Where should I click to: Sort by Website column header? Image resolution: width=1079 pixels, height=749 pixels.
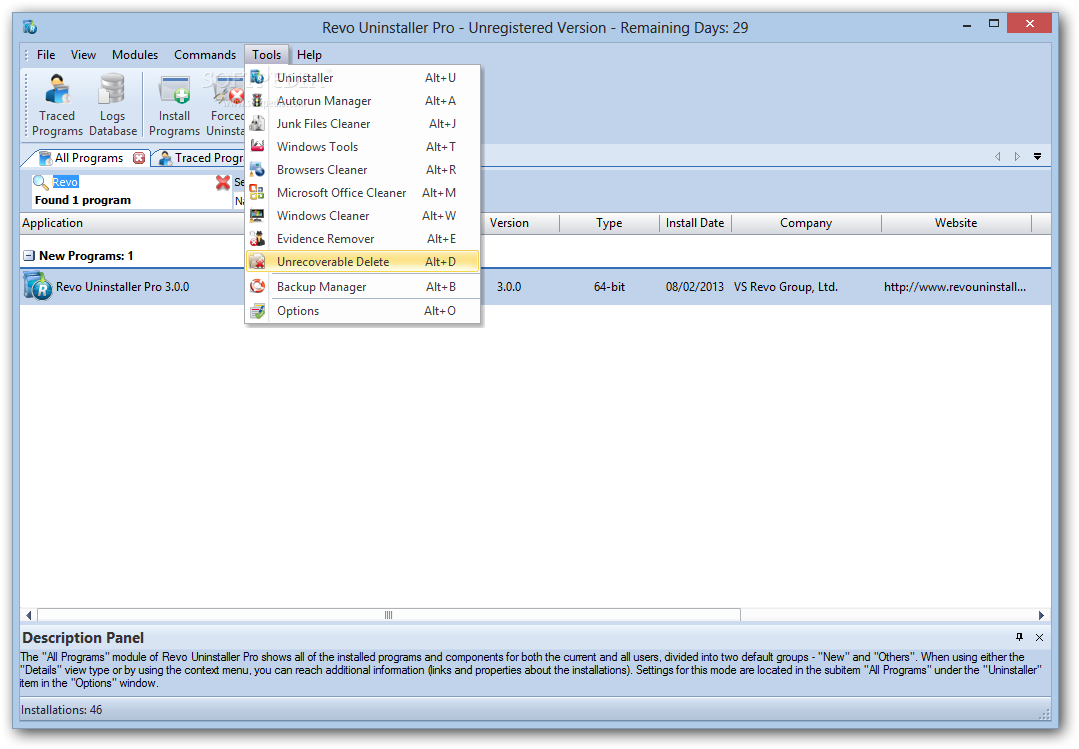tap(956, 223)
